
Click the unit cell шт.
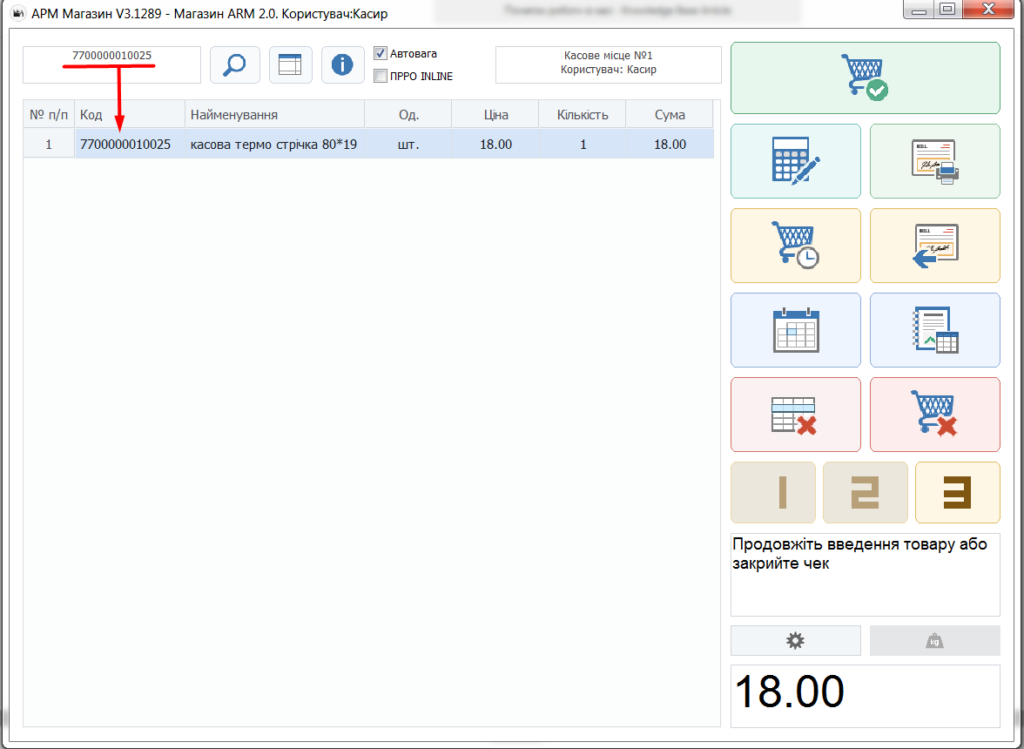point(408,144)
